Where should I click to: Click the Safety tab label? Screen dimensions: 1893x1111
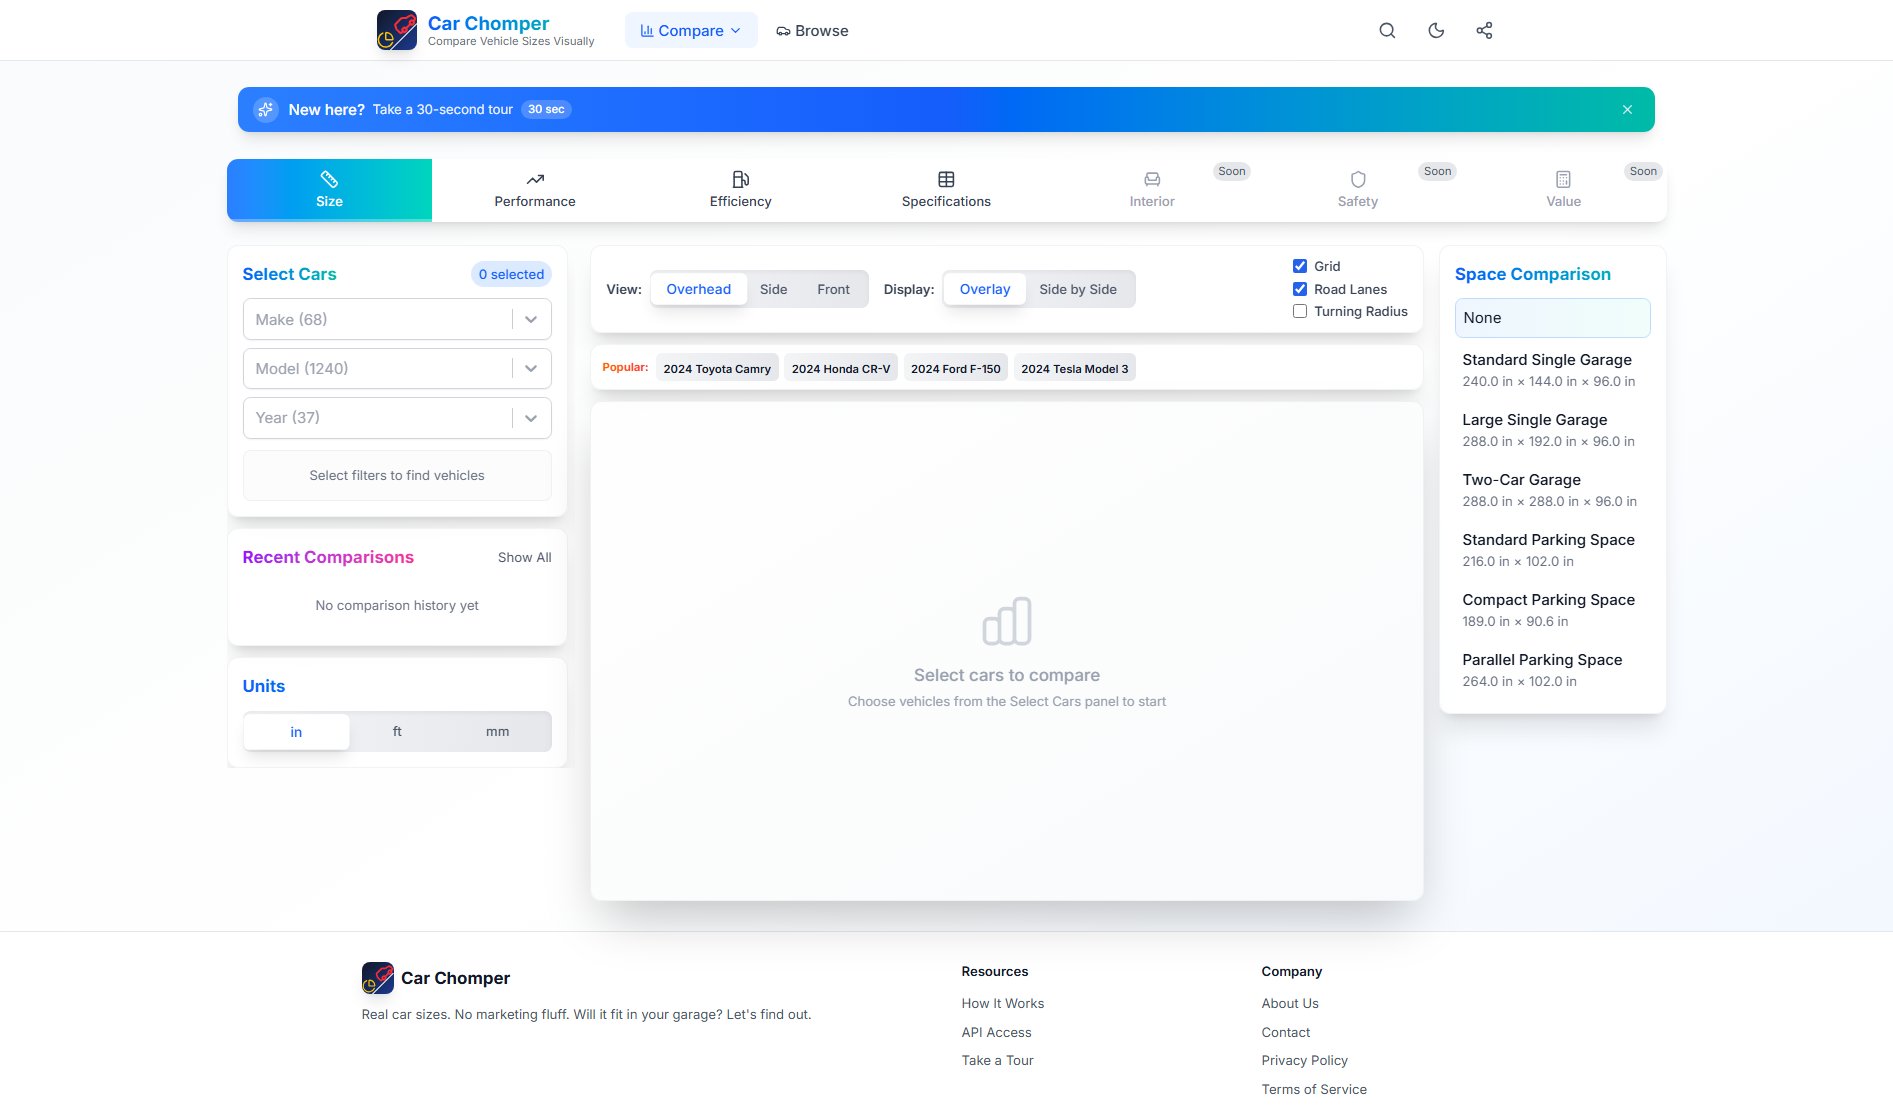[x=1358, y=202]
